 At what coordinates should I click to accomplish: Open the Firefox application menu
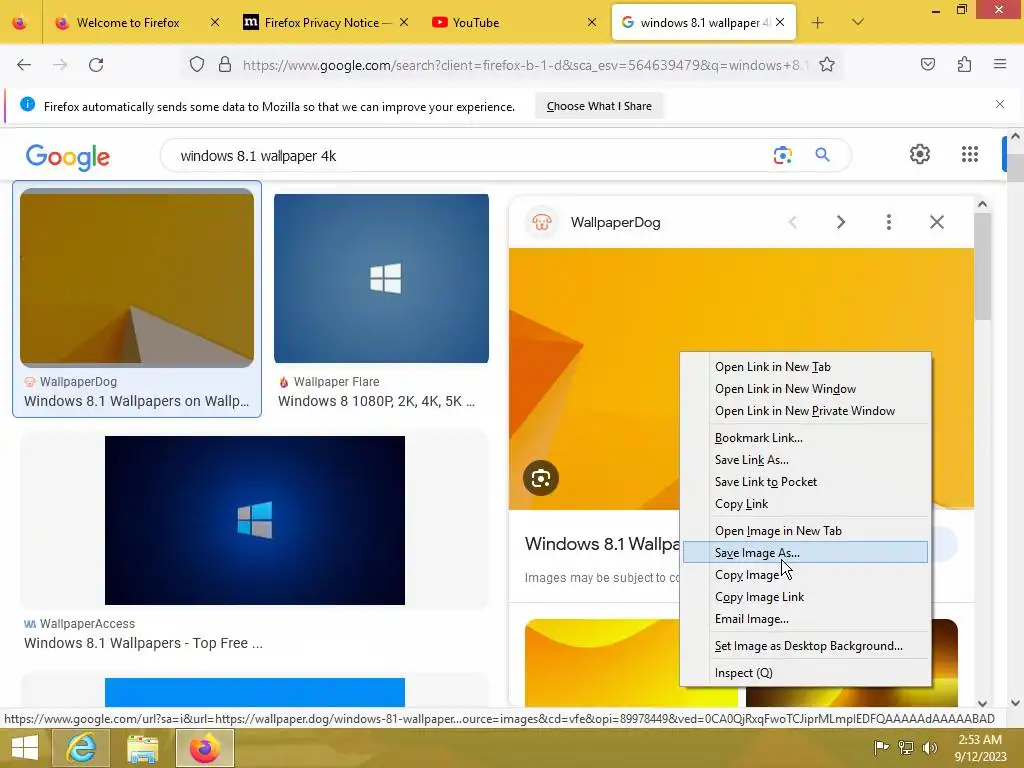1000,64
